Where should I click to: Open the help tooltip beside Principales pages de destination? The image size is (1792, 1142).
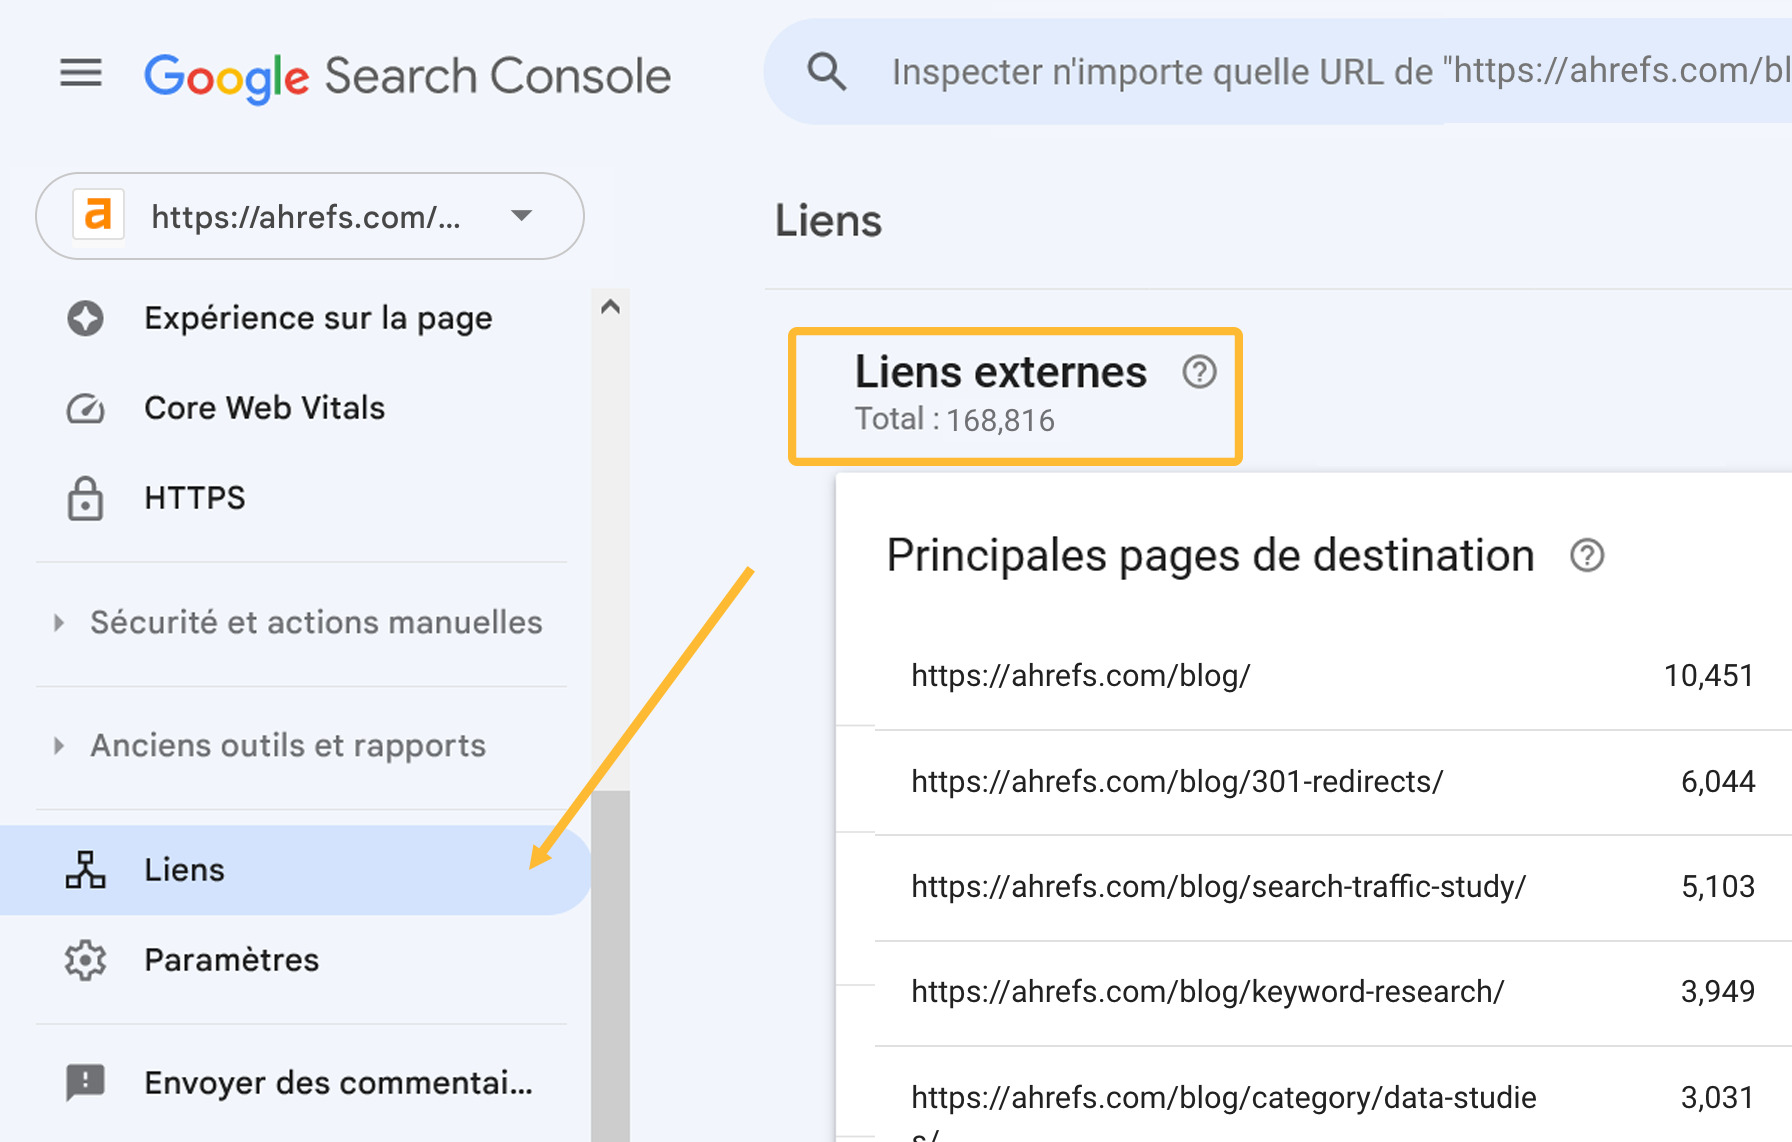tap(1588, 556)
